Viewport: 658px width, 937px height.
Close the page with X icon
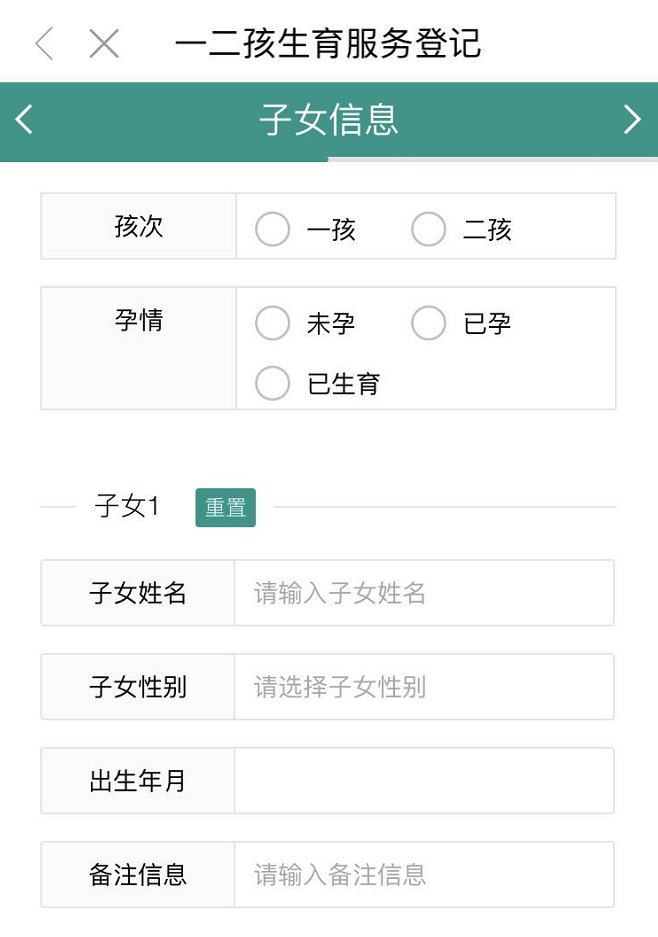click(104, 44)
